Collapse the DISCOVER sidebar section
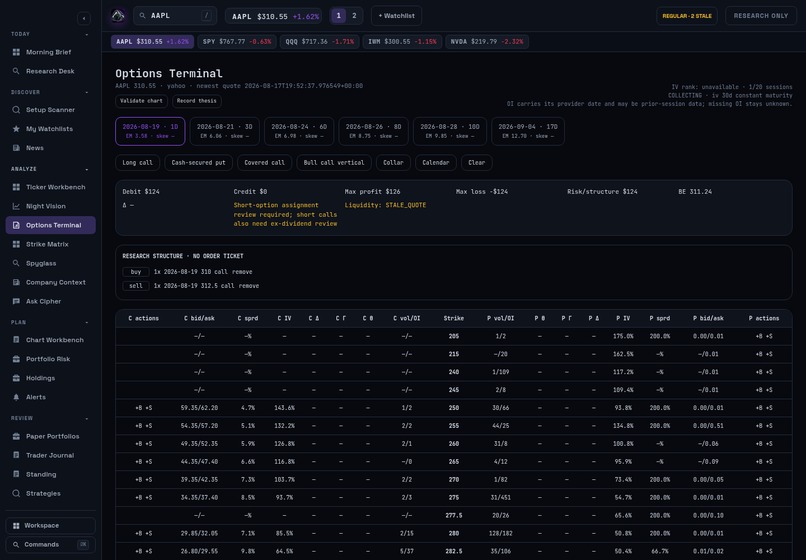This screenshot has height=560, width=806. [x=86, y=92]
